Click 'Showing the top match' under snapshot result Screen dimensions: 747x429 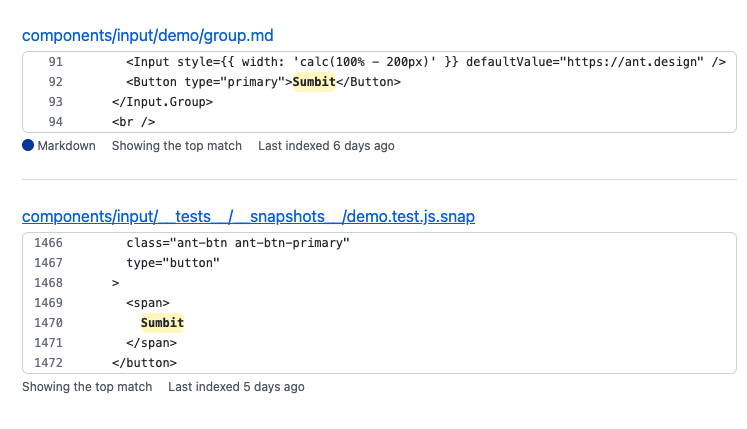(87, 387)
